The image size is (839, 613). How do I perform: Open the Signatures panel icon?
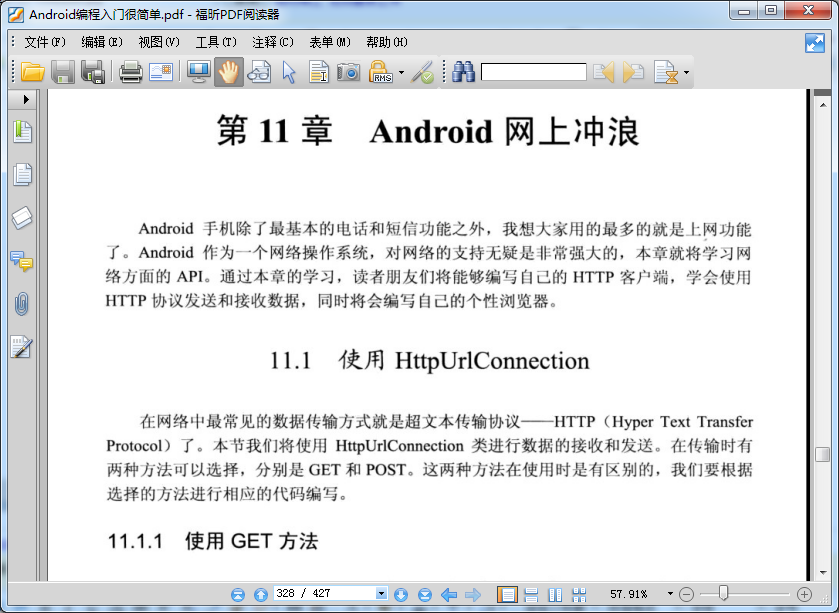tap(21, 347)
